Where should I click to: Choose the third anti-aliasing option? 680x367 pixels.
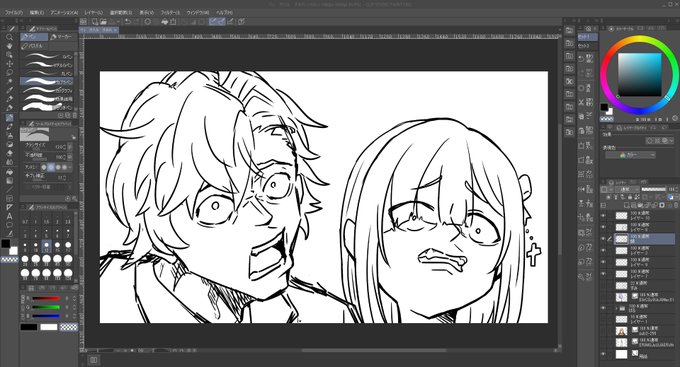(x=58, y=167)
